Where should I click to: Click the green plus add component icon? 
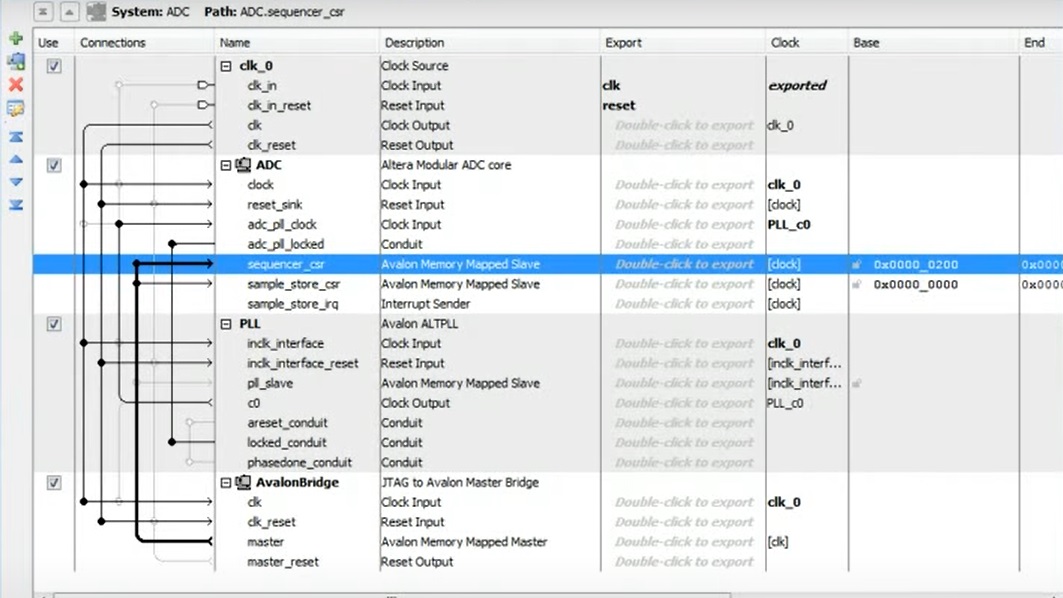(x=15, y=39)
